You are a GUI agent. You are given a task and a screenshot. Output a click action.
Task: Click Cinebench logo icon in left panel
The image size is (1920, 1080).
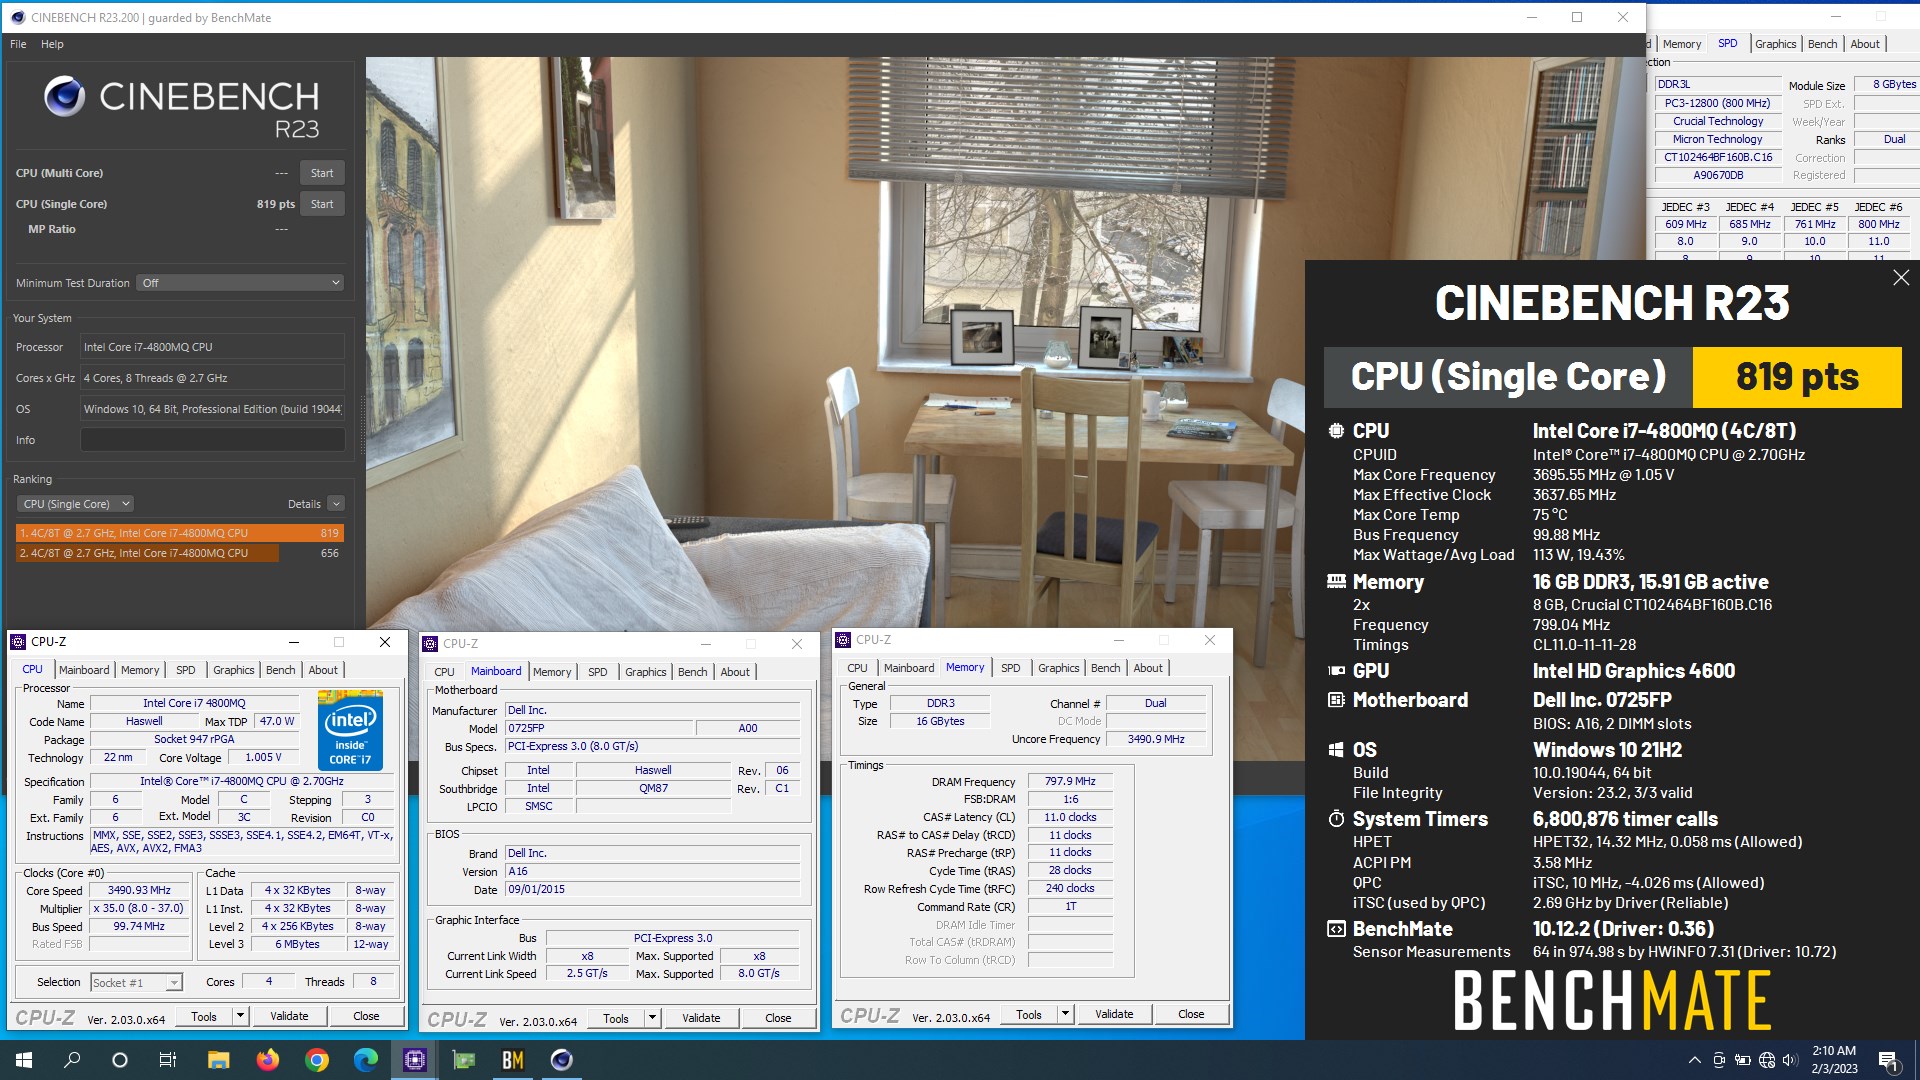[65, 97]
